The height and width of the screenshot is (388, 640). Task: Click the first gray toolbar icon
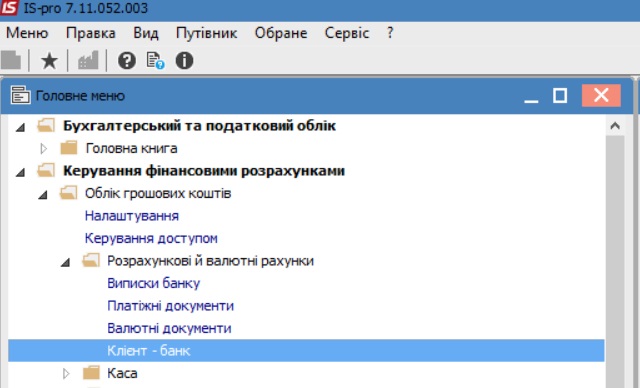11,61
